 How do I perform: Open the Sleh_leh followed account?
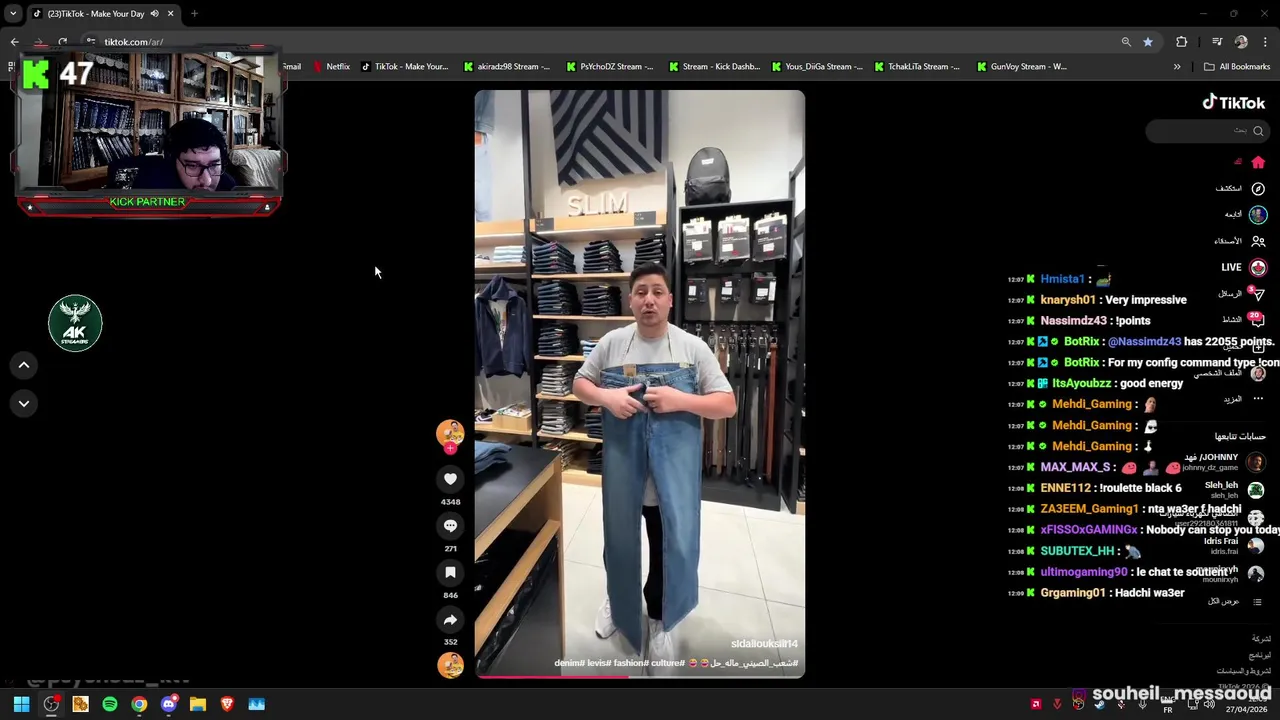pos(1234,490)
